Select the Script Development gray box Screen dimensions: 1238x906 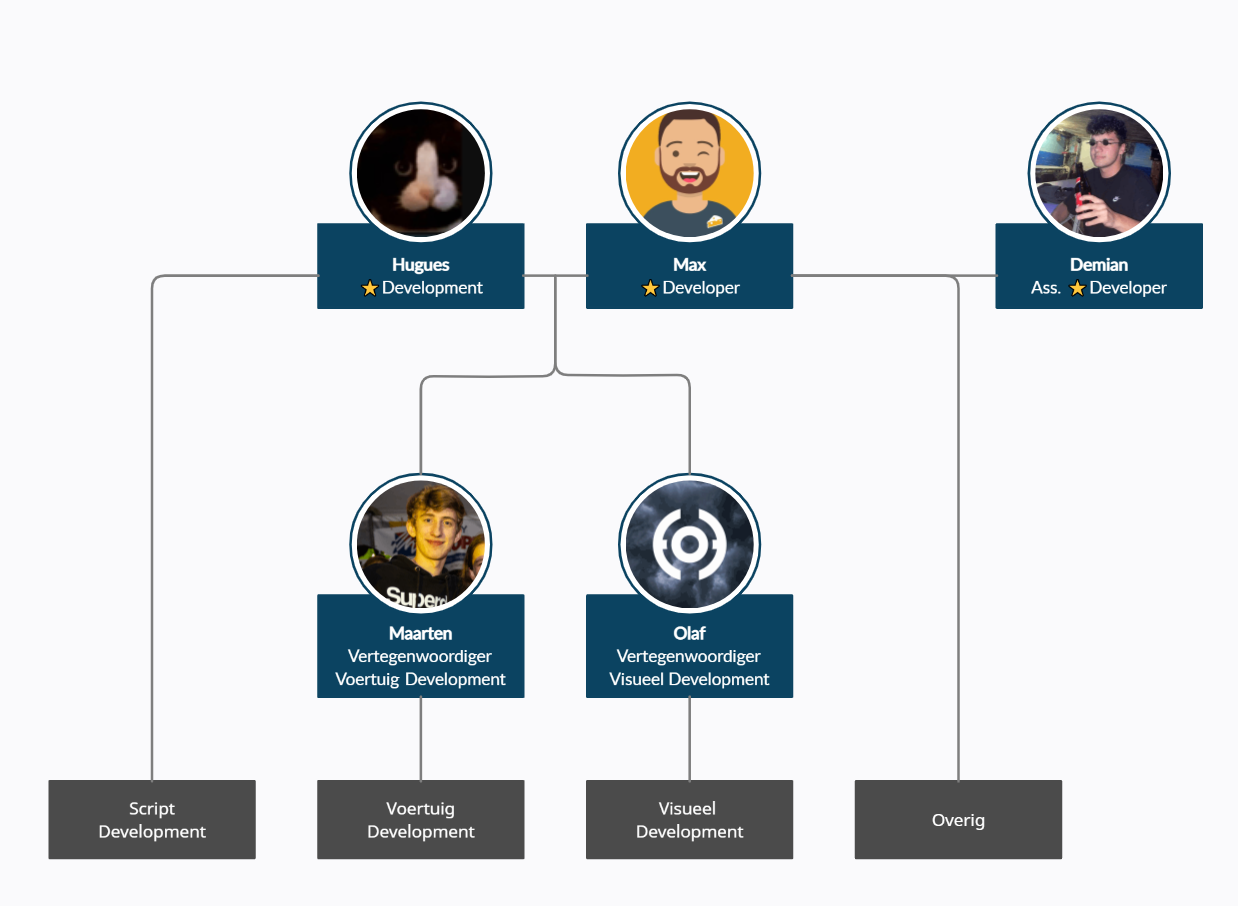(x=152, y=819)
